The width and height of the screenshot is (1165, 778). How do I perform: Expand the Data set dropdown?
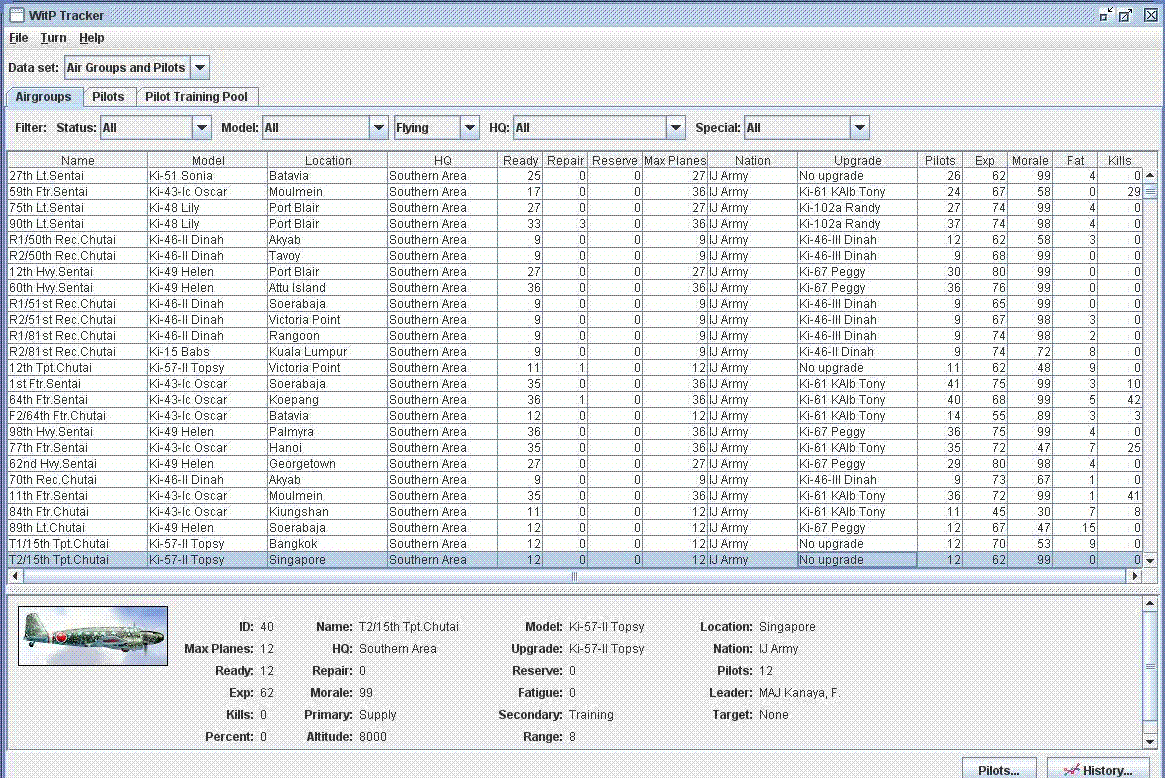199,68
